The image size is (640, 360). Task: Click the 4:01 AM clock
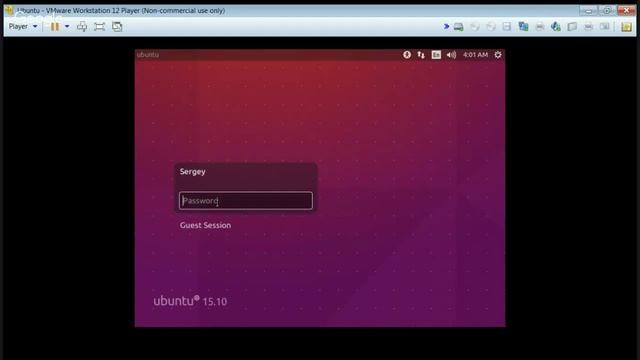(x=475, y=55)
